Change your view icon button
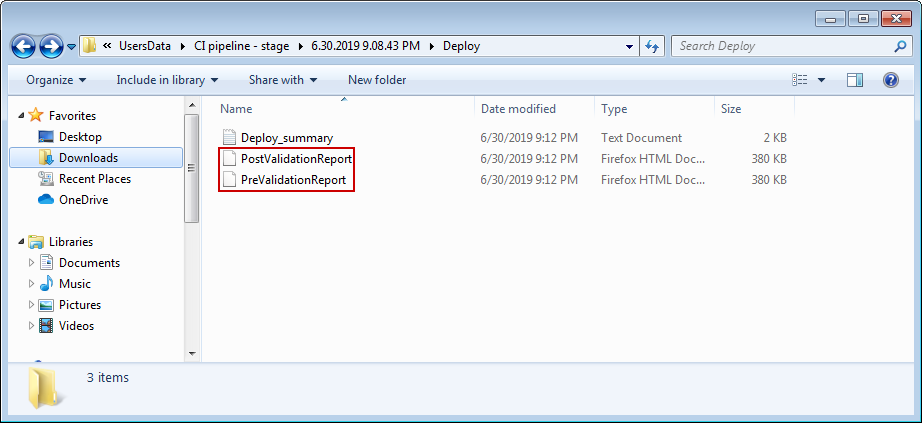The image size is (922, 423). click(799, 80)
